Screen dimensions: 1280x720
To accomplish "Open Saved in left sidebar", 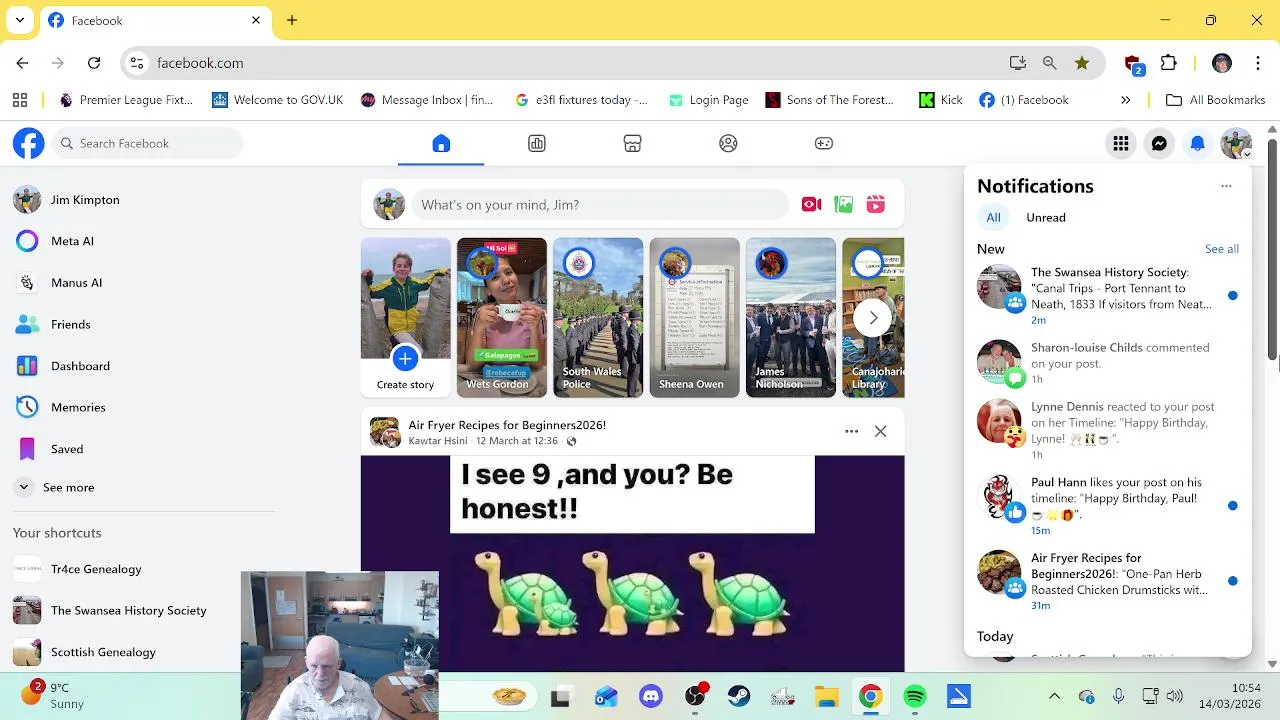I will click(67, 449).
